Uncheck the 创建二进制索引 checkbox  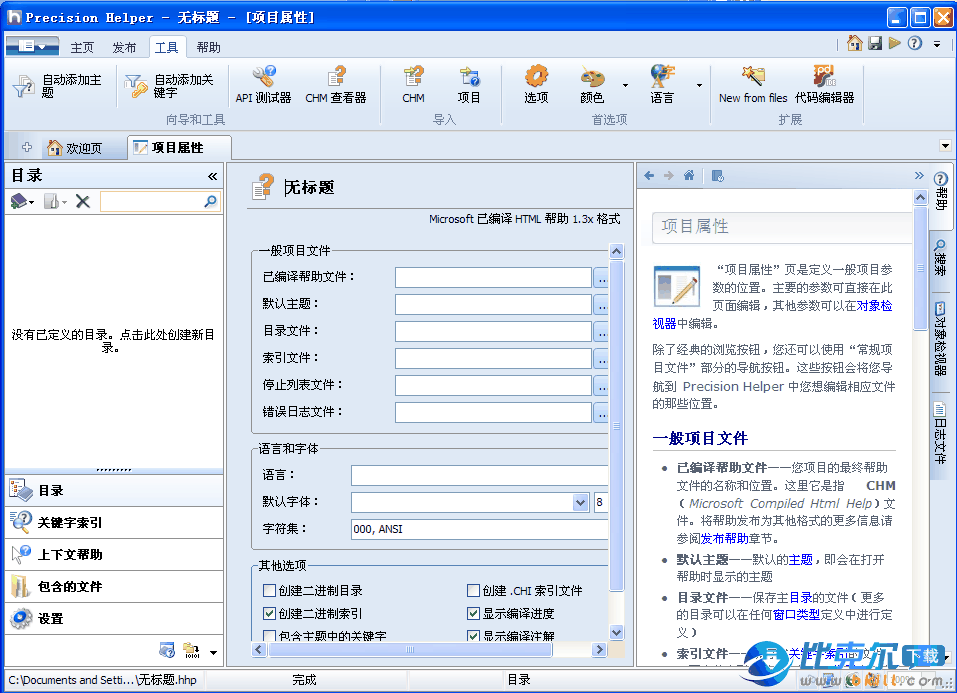click(269, 614)
